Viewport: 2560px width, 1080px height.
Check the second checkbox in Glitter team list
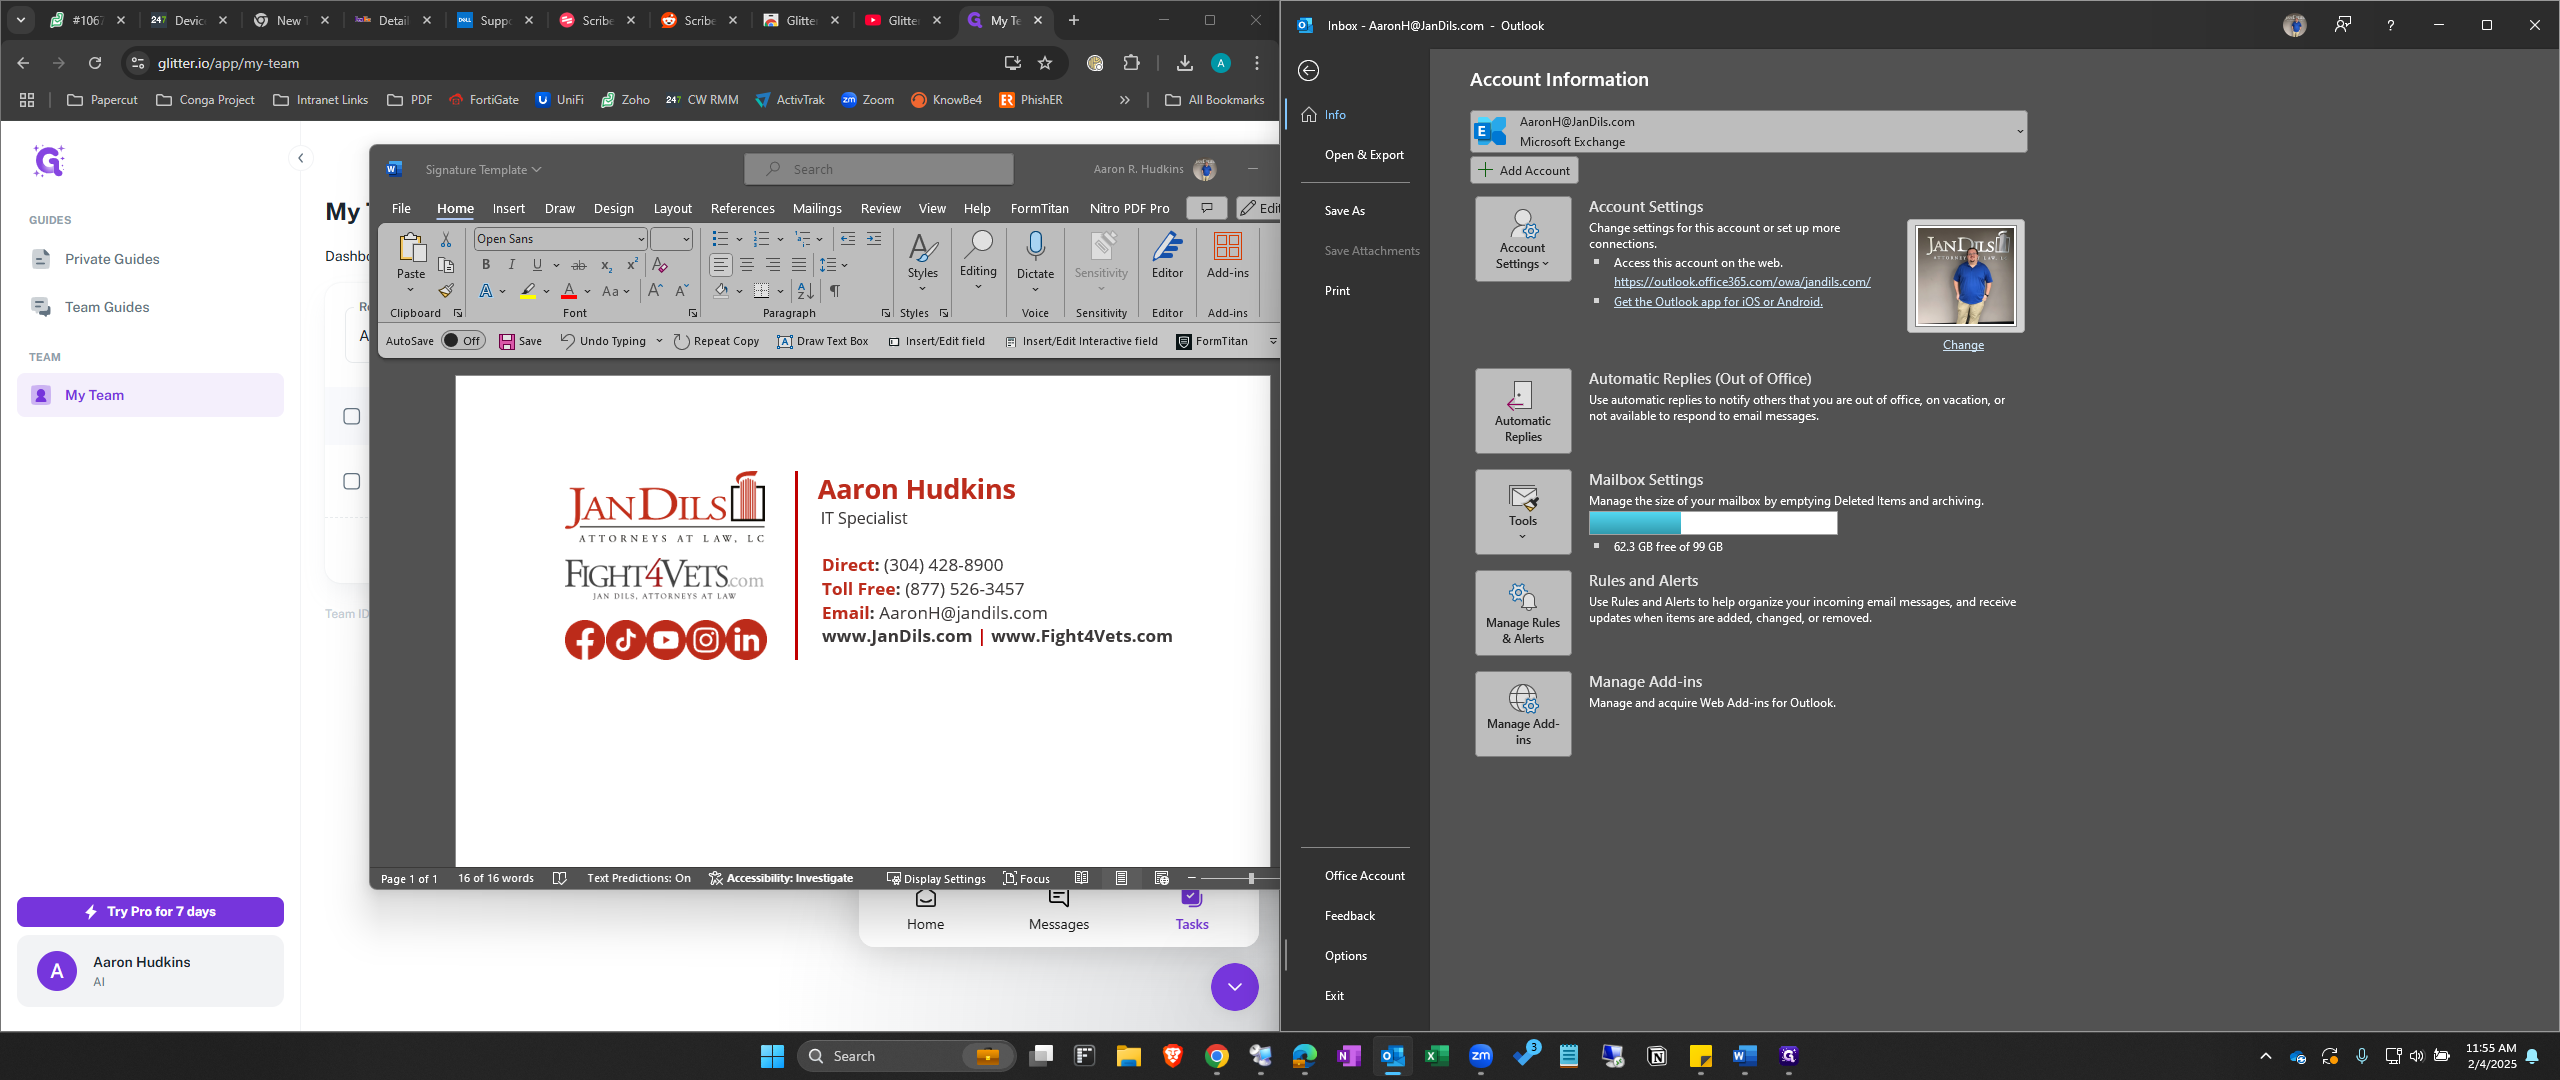pyautogui.click(x=352, y=481)
